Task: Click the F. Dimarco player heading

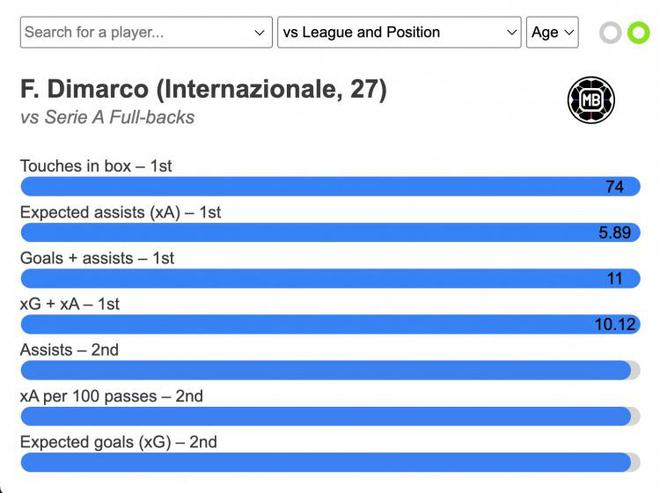Action: coord(203,90)
